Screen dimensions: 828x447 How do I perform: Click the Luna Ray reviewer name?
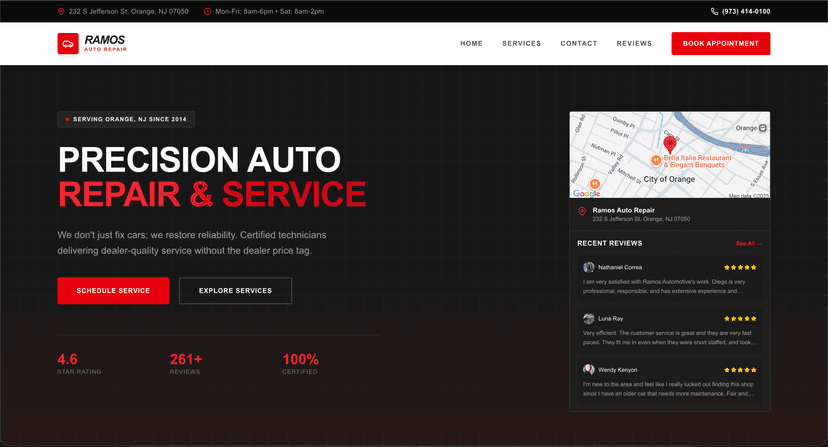point(610,319)
